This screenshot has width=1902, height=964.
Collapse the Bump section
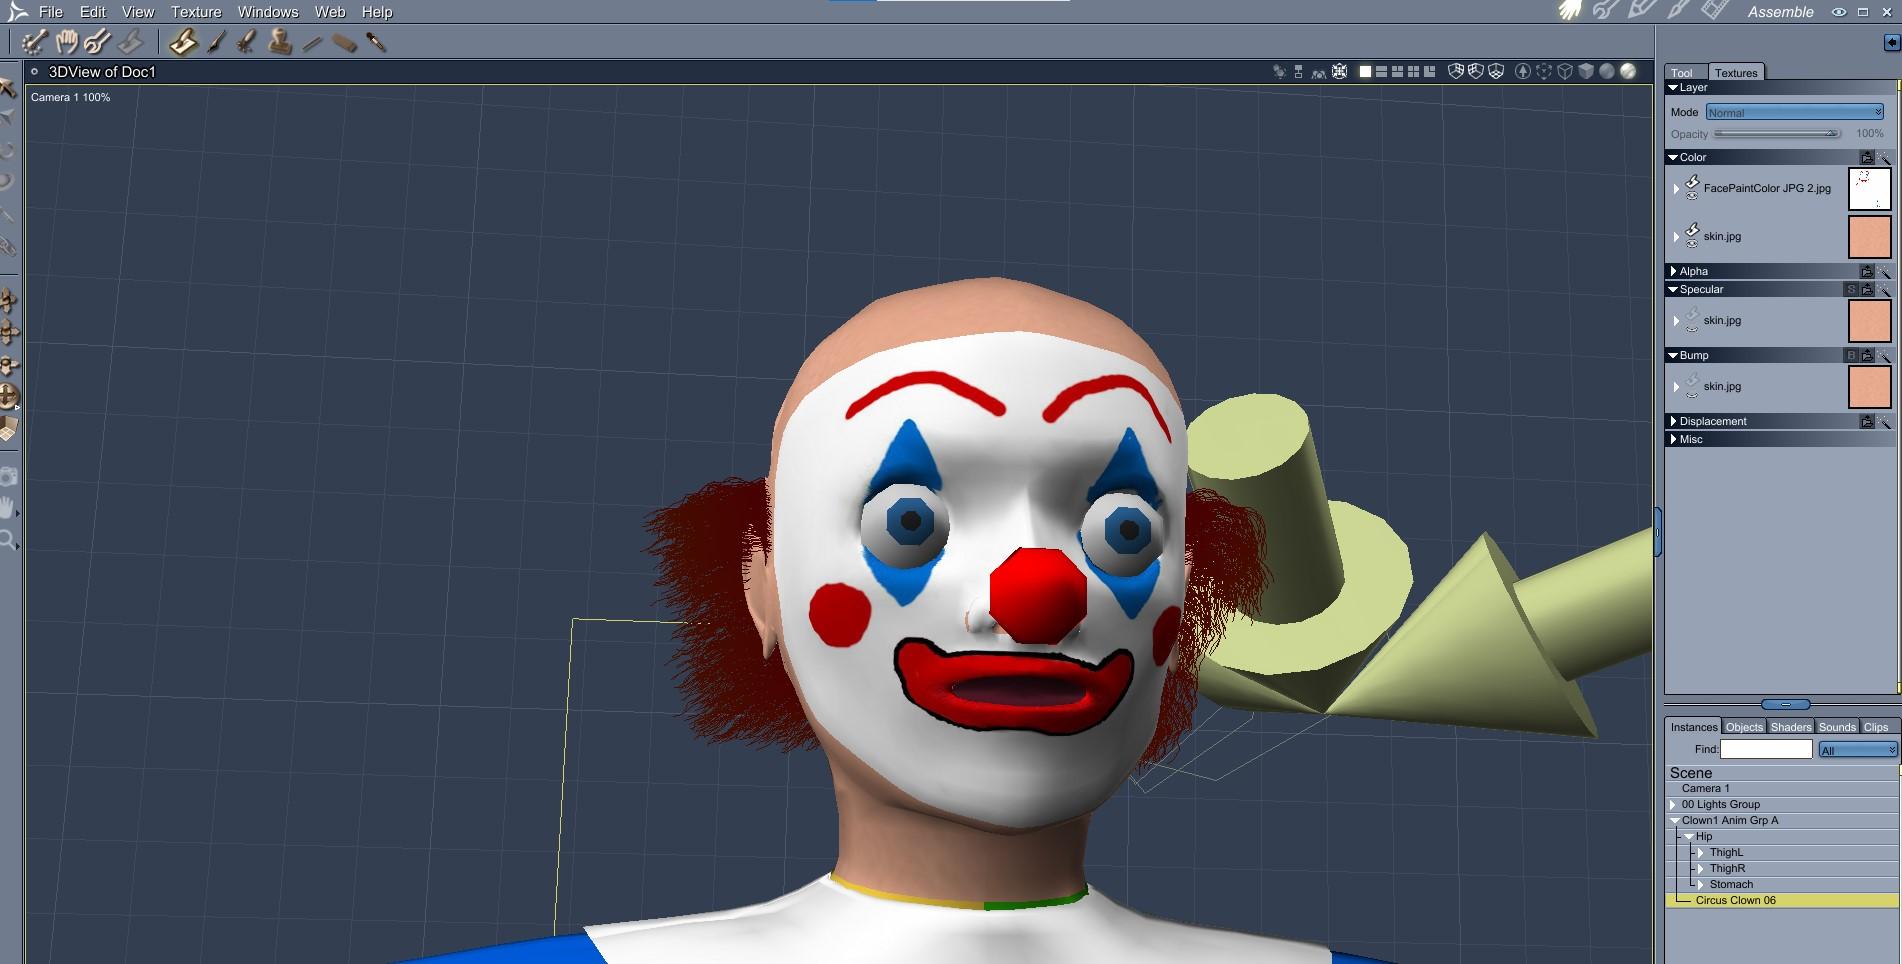coord(1673,355)
